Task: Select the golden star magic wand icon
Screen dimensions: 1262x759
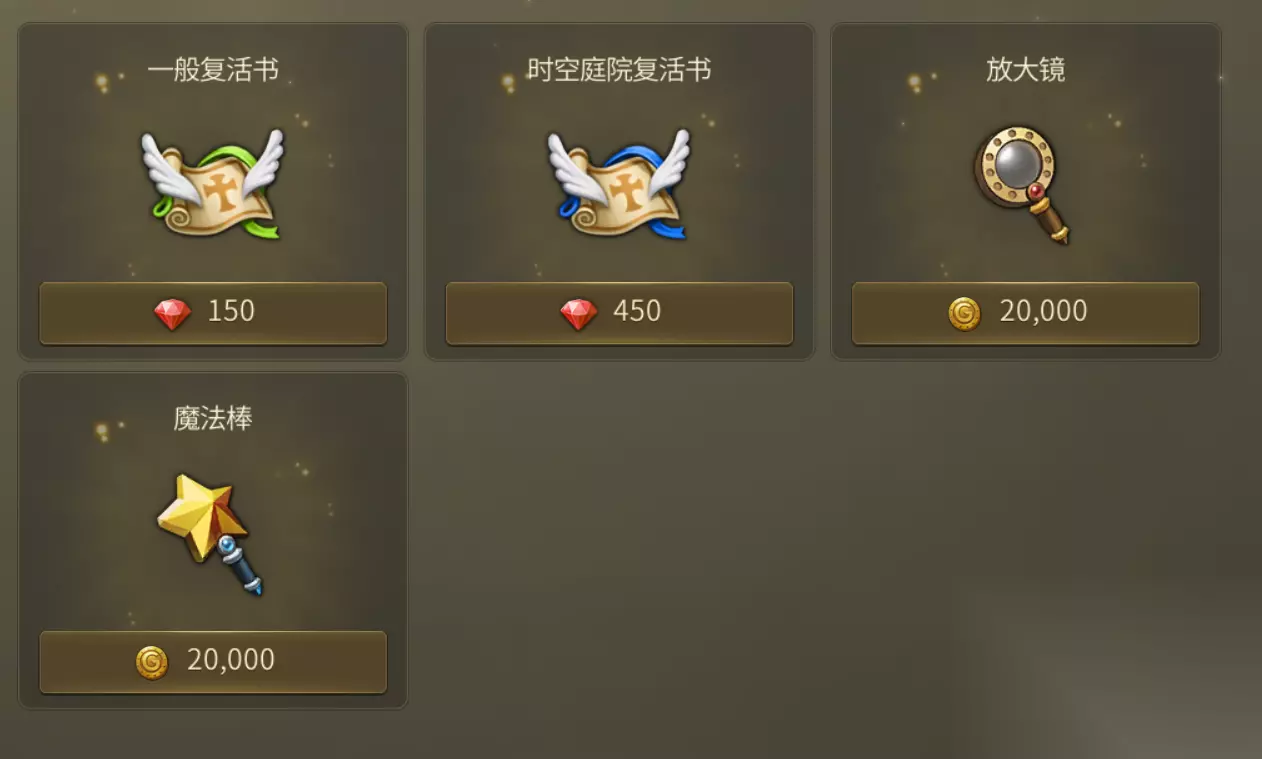Action: (x=210, y=534)
